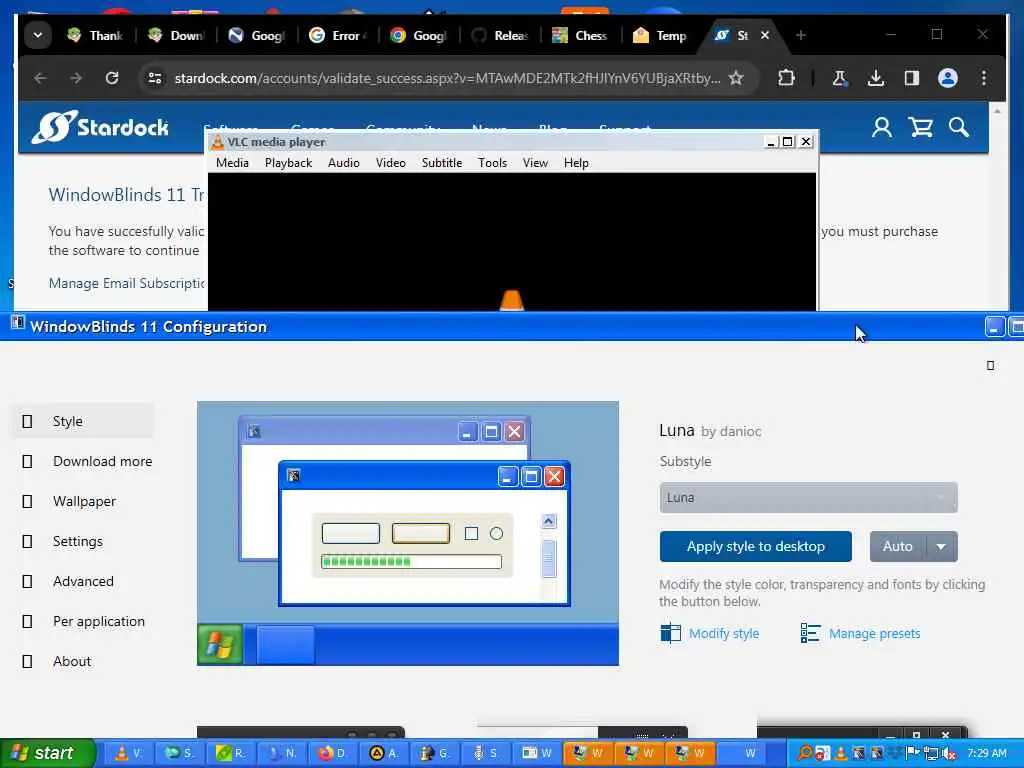
Task: Open the Substyle Luna dropdown
Action: [x=808, y=498]
